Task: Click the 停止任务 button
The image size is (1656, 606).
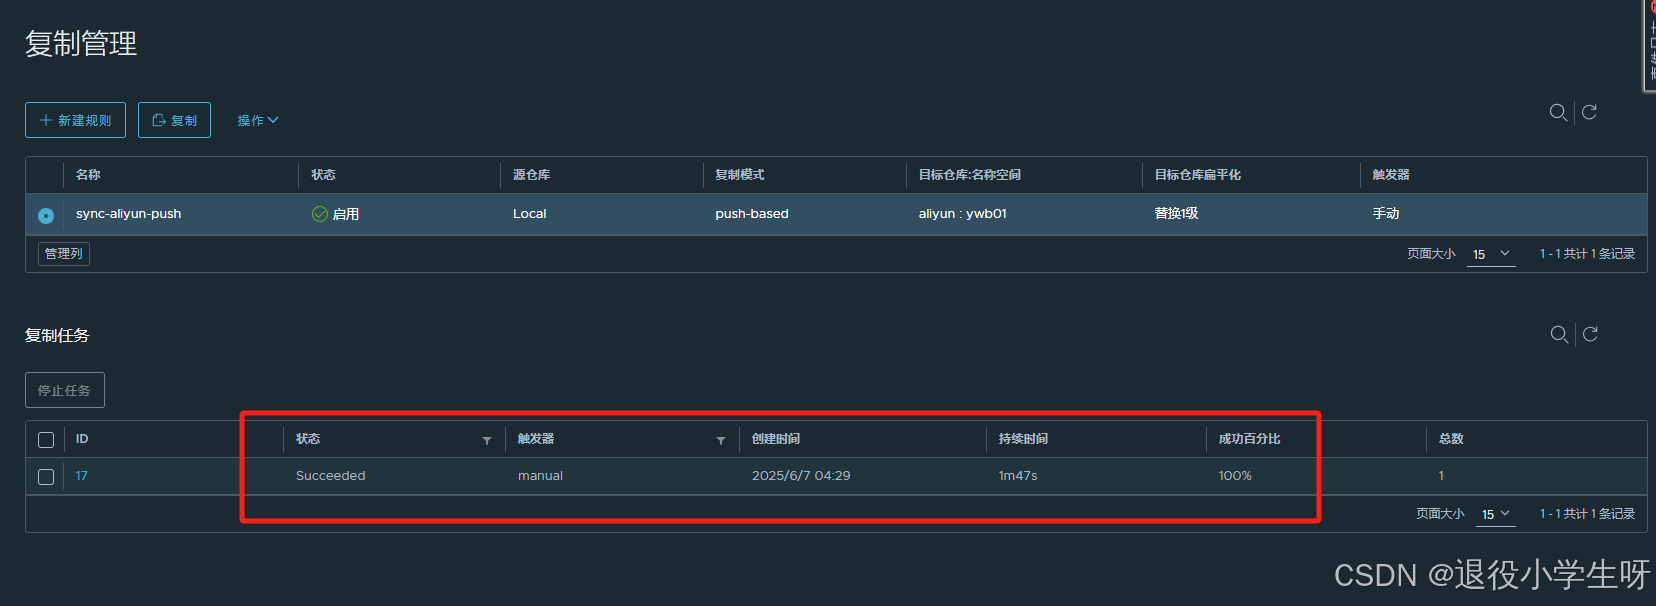Action: coord(65,390)
